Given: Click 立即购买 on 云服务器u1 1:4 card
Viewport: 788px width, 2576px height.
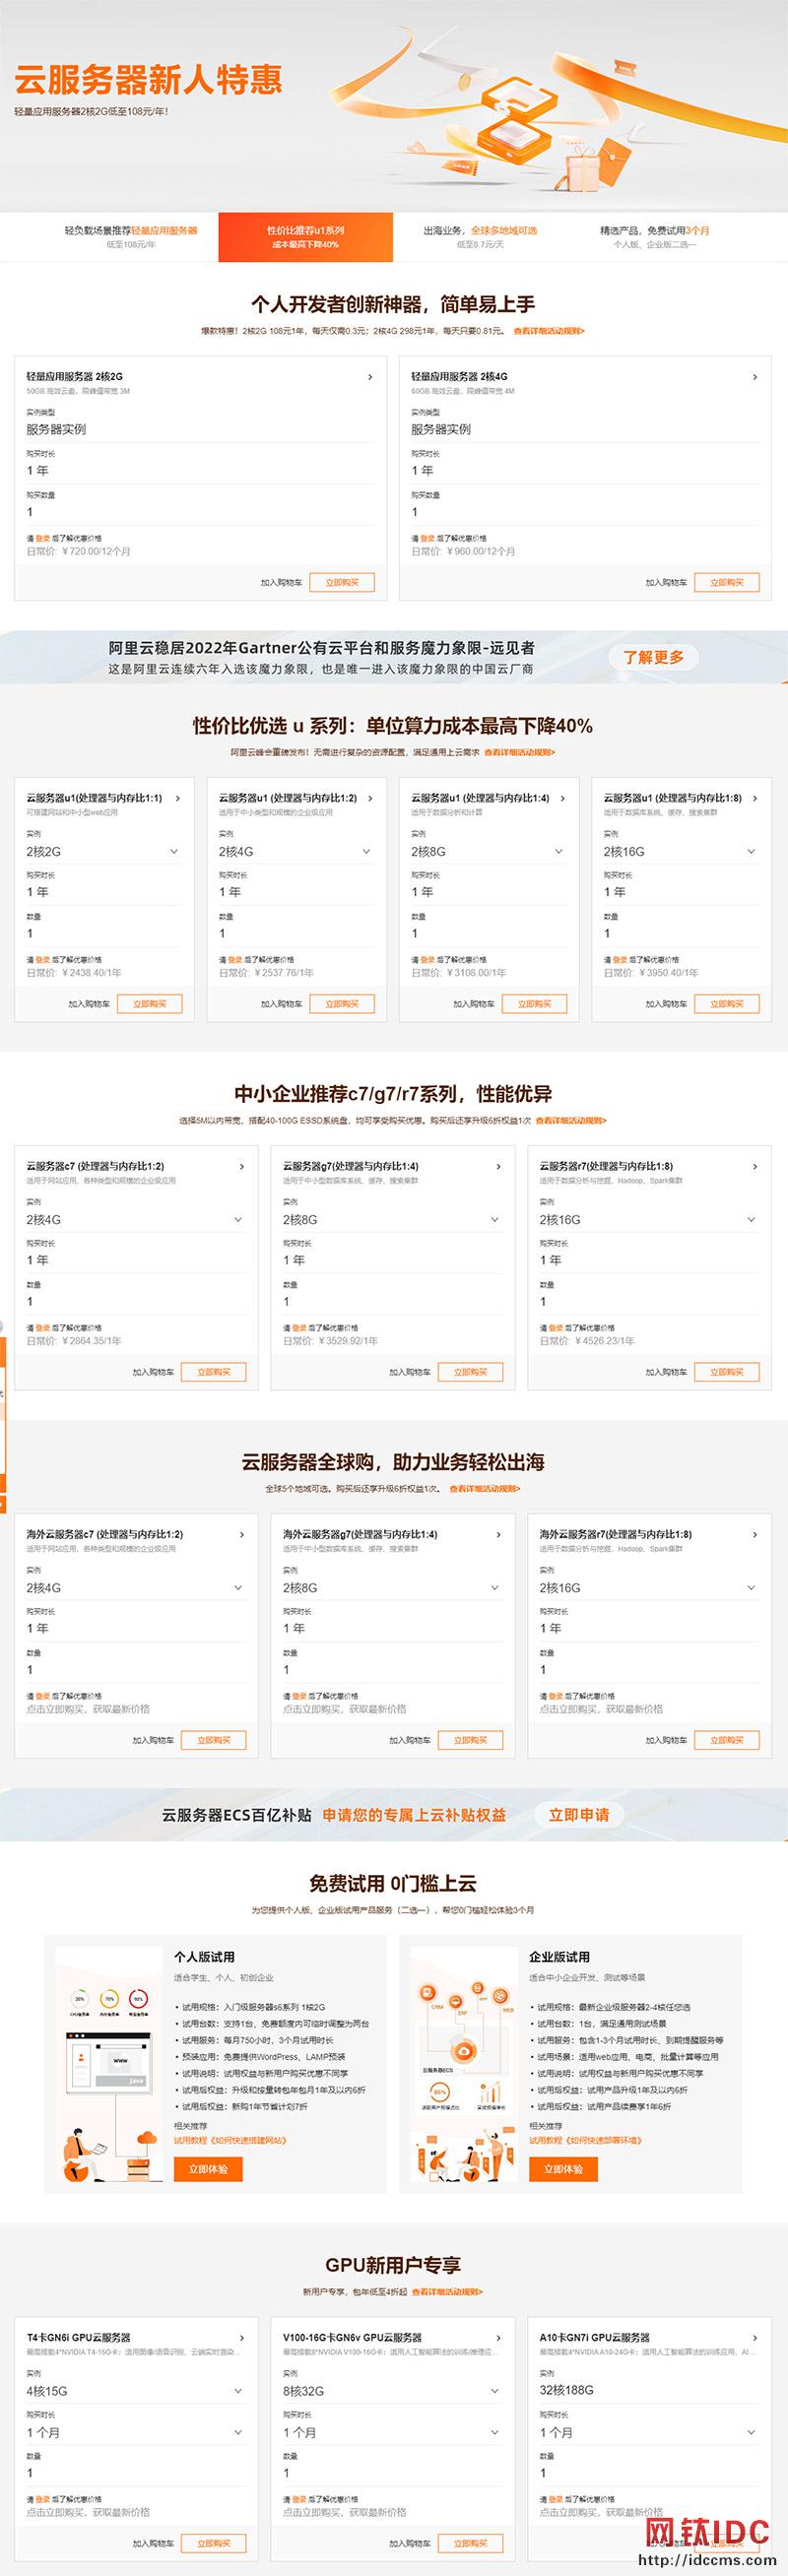Looking at the screenshot, I should click(534, 1003).
